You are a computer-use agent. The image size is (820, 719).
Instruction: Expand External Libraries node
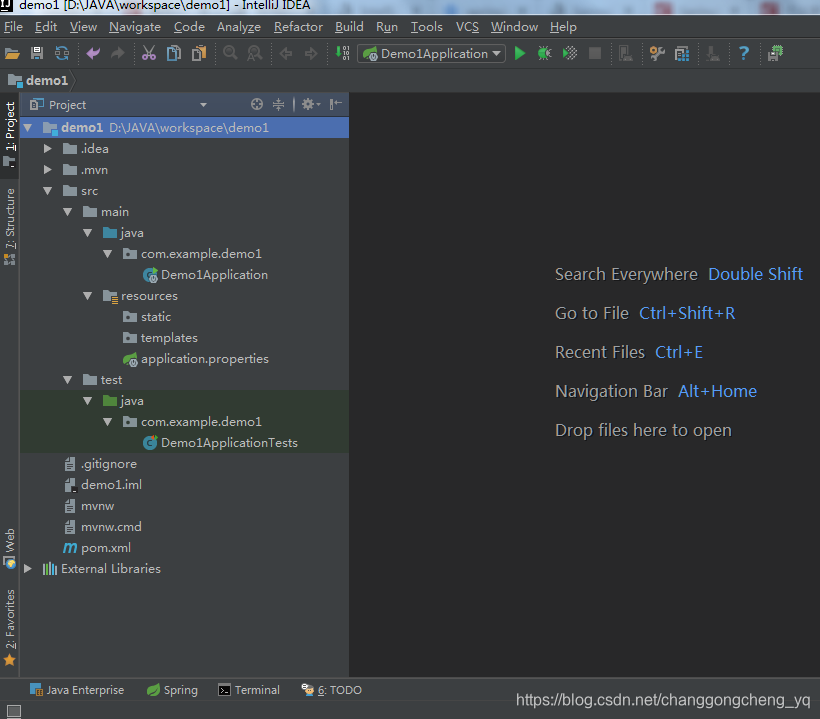point(28,569)
